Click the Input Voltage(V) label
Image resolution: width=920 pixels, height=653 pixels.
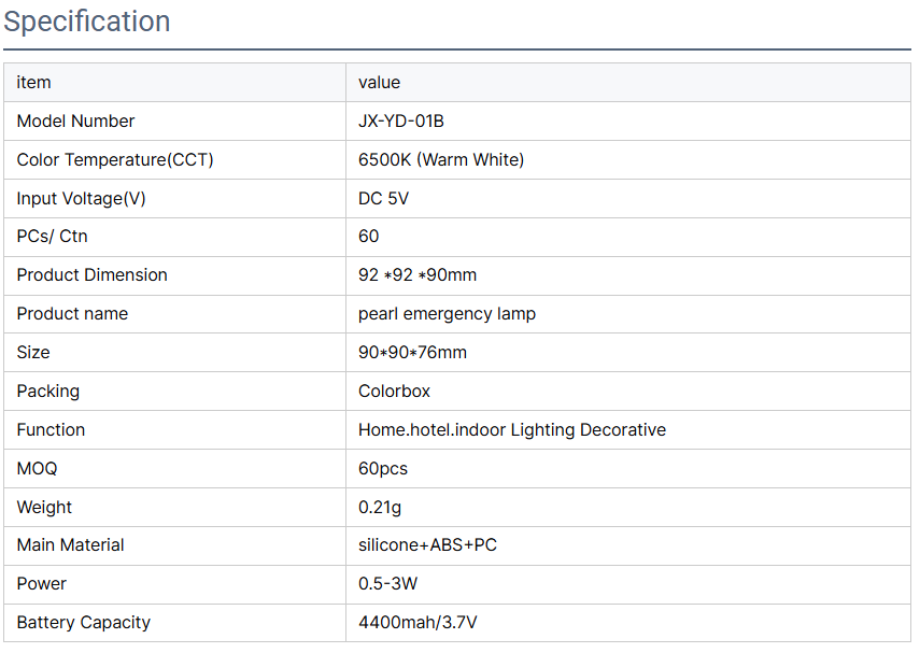tap(81, 198)
